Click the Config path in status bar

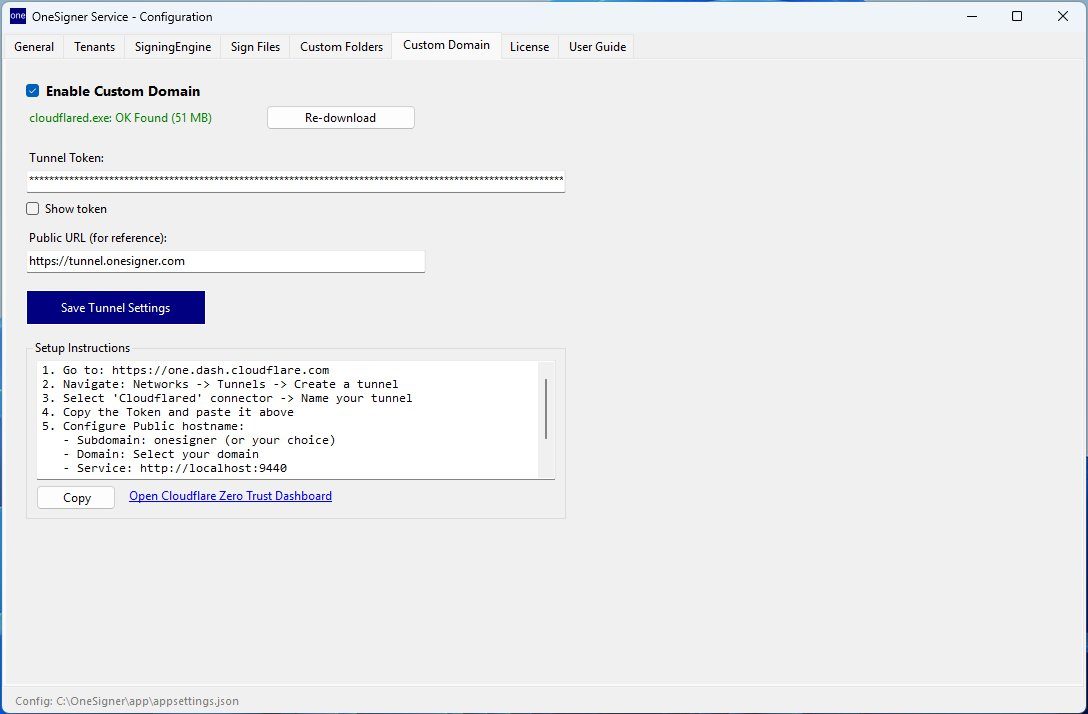127,701
